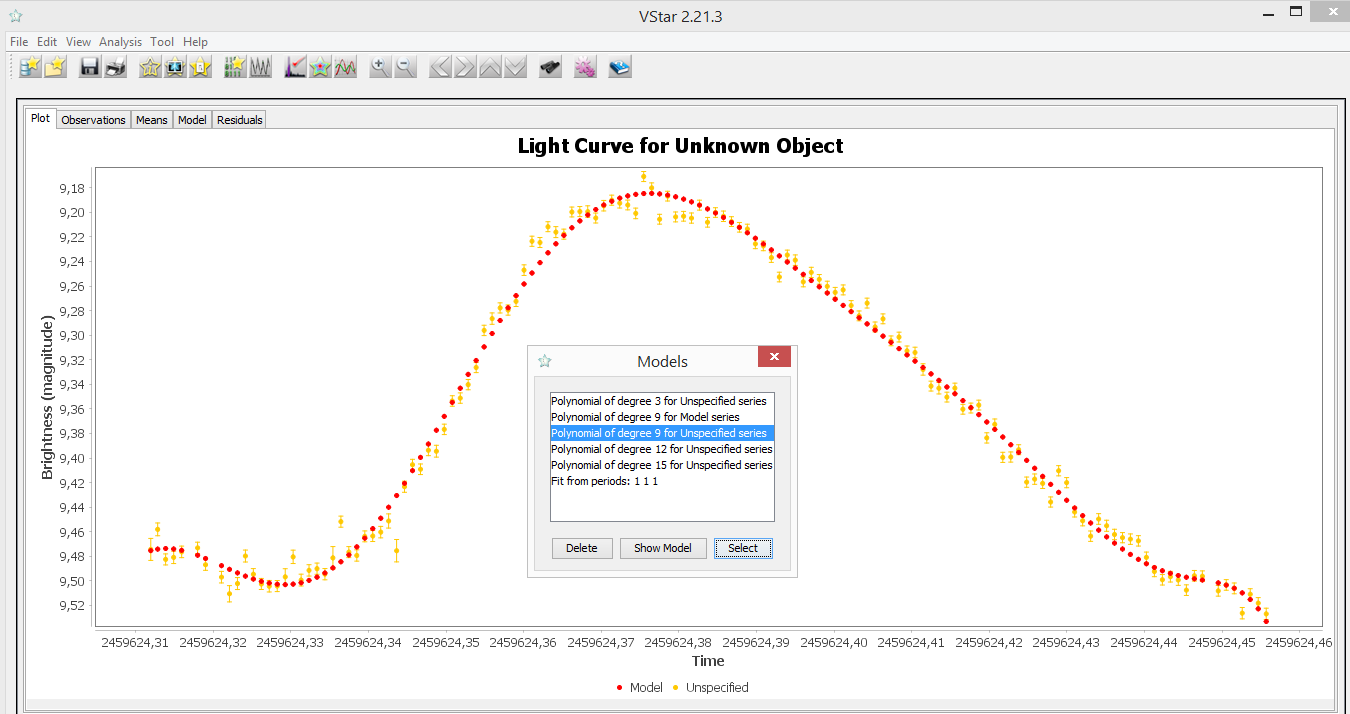Click Select button in Models dialog
The image size is (1350, 714).
(743, 548)
